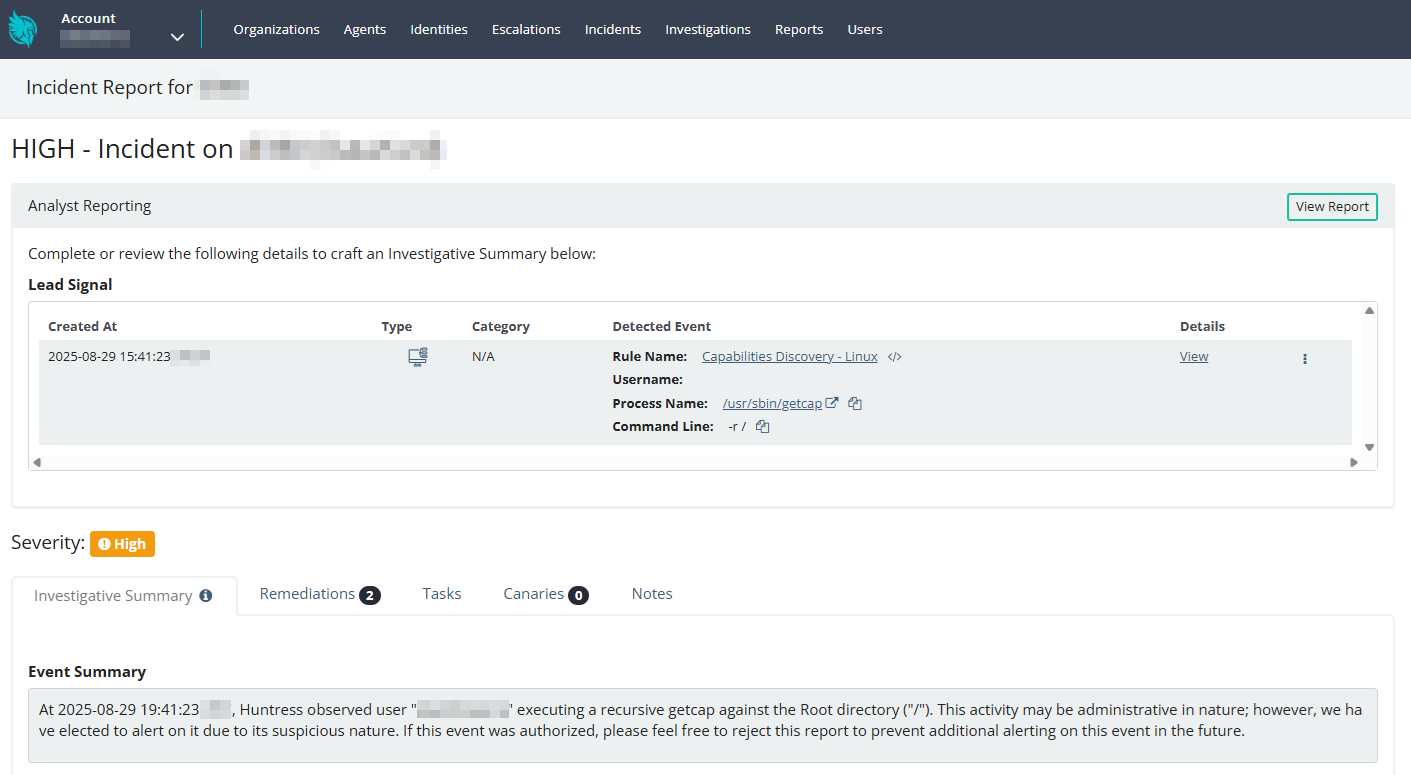The image size is (1411, 775).
Task: Go to the Identities page
Action: pos(439,29)
